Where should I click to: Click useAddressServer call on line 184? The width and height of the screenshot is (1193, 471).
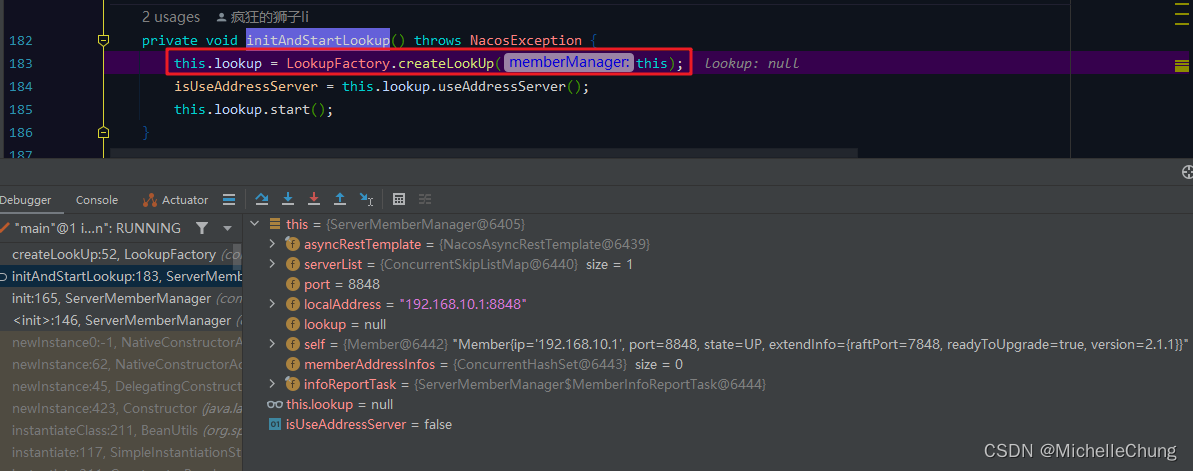[501, 87]
